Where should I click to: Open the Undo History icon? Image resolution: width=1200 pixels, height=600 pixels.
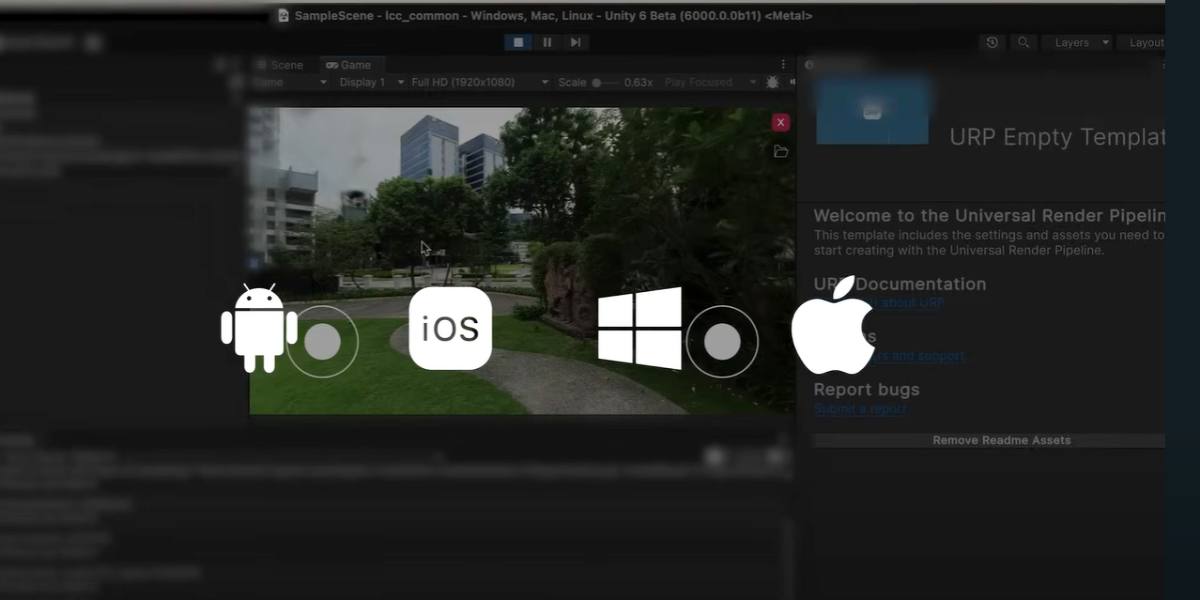click(x=992, y=43)
